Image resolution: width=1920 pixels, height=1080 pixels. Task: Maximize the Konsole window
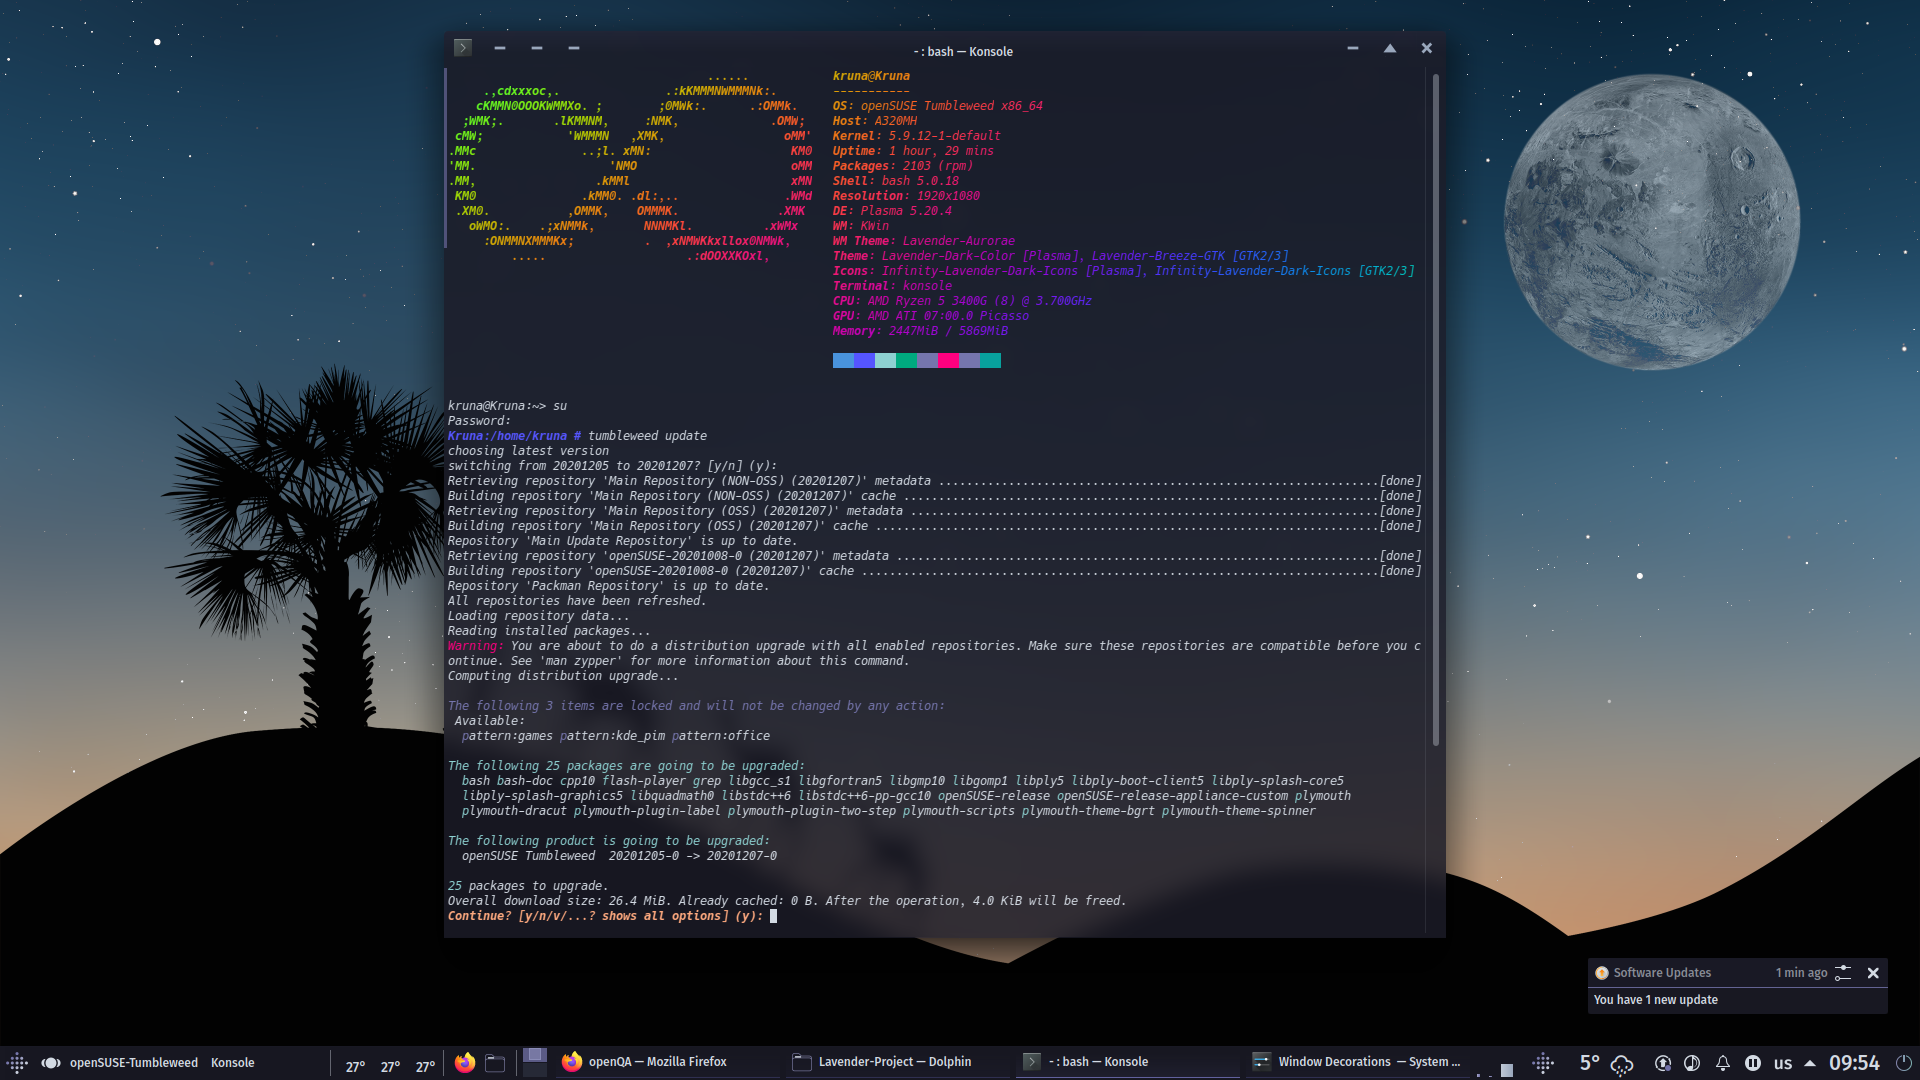[x=1389, y=48]
